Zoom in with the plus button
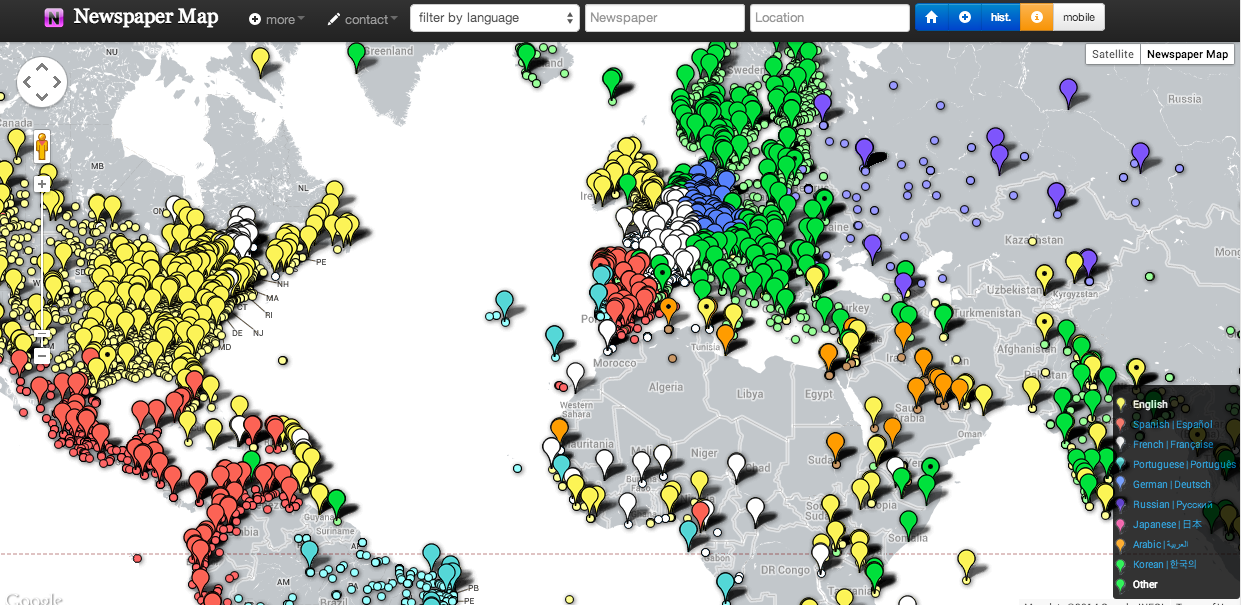The width and height of the screenshot is (1241, 605). [x=42, y=184]
